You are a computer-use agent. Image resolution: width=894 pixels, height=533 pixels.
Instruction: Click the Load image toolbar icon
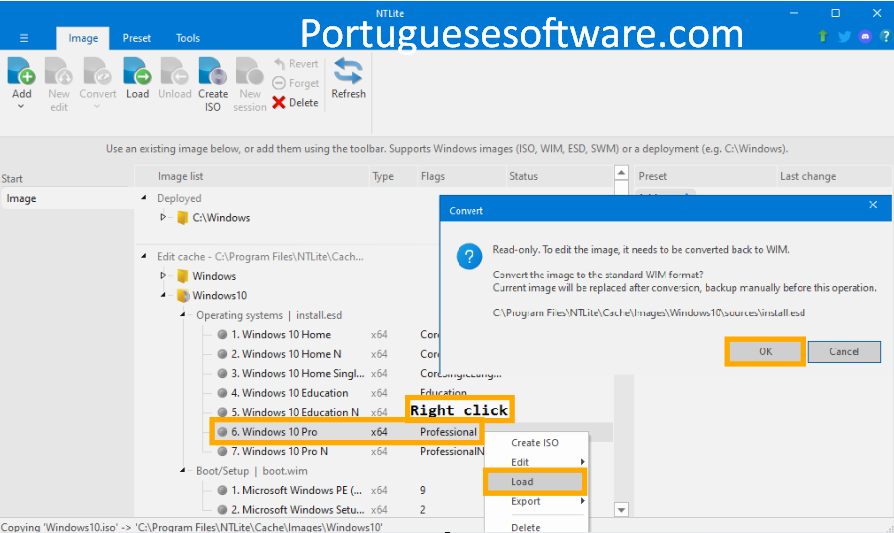(x=137, y=73)
